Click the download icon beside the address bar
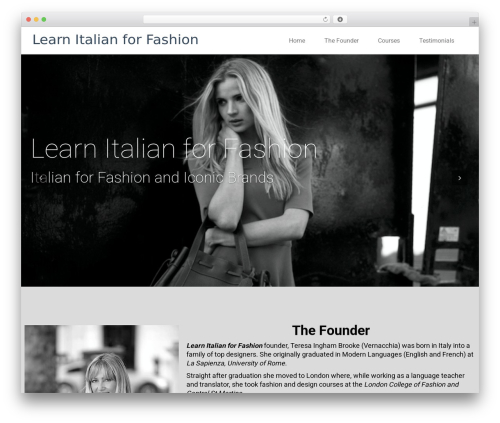The height and width of the screenshot is (423, 500). point(340,19)
